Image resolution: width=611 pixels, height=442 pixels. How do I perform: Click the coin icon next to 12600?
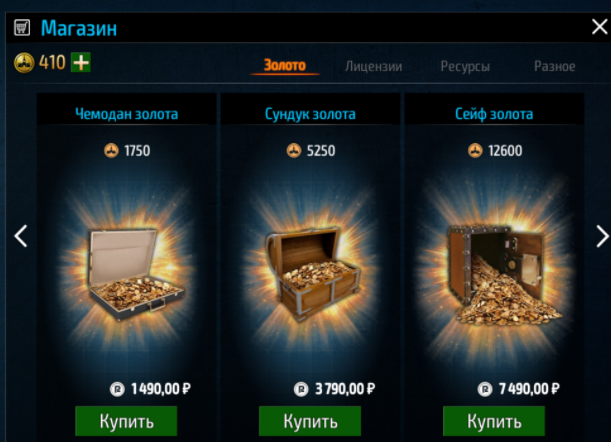pos(475,150)
